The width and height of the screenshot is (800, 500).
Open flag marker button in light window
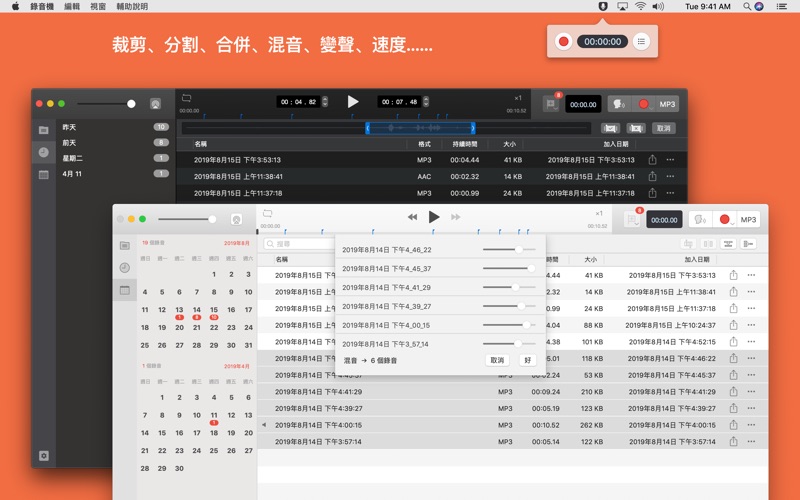pyautogui.click(x=632, y=219)
